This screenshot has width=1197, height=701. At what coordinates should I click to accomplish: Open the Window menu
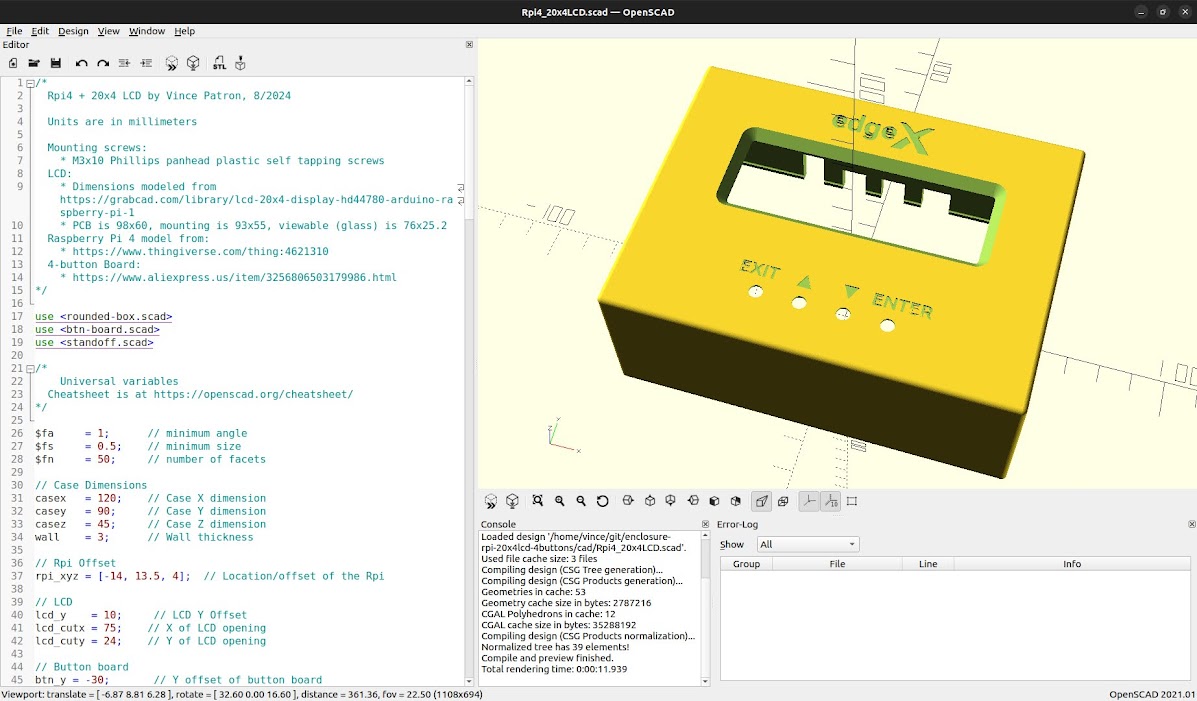pyautogui.click(x=147, y=31)
